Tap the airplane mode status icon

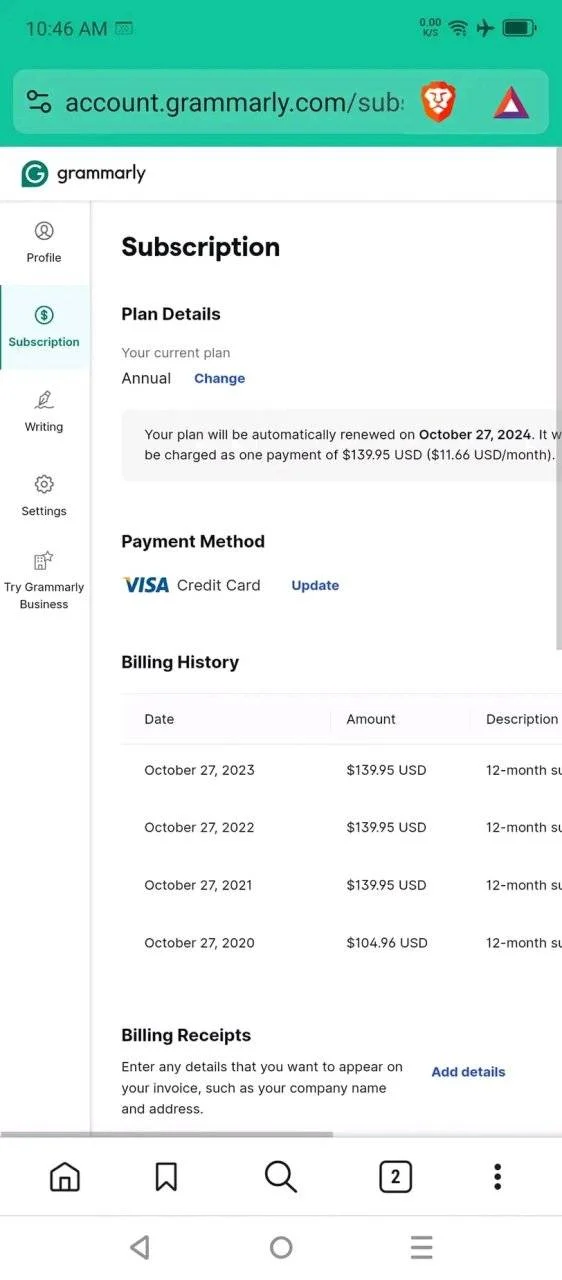tap(486, 28)
